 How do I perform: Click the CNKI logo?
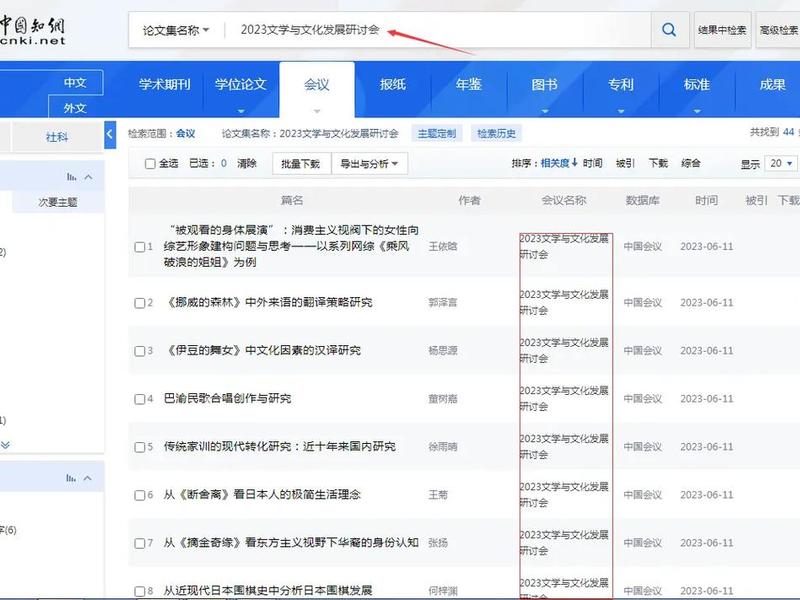pos(33,31)
